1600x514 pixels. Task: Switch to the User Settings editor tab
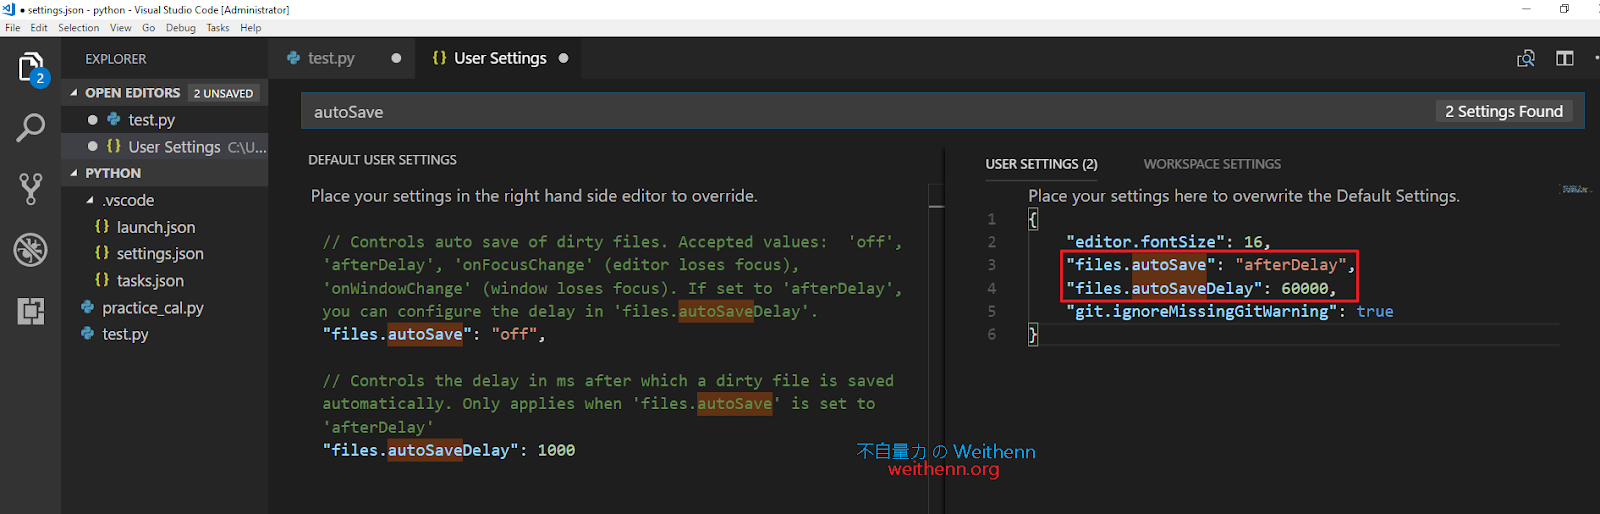pyautogui.click(x=500, y=58)
